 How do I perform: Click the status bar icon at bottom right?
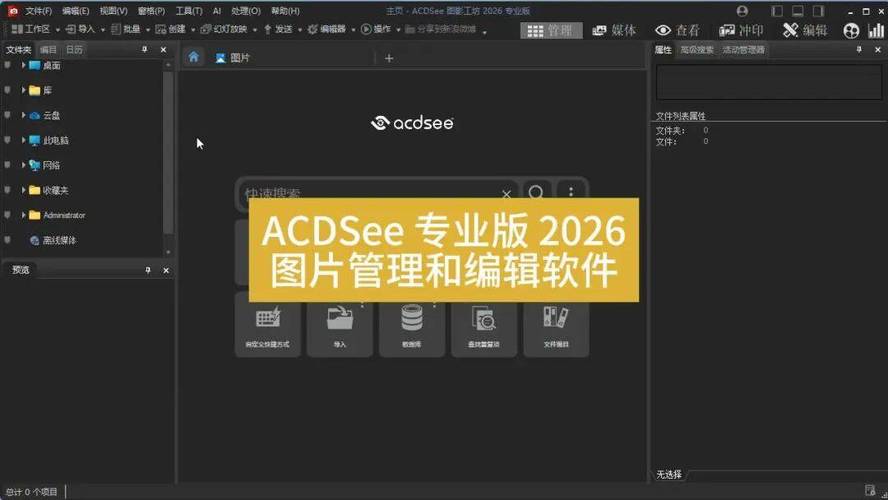pos(870,490)
